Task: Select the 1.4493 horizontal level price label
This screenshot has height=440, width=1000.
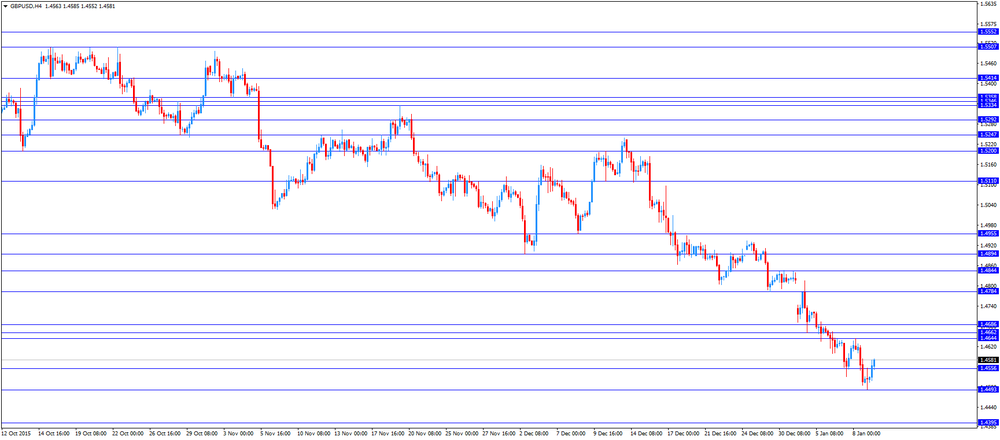Action: [x=988, y=389]
